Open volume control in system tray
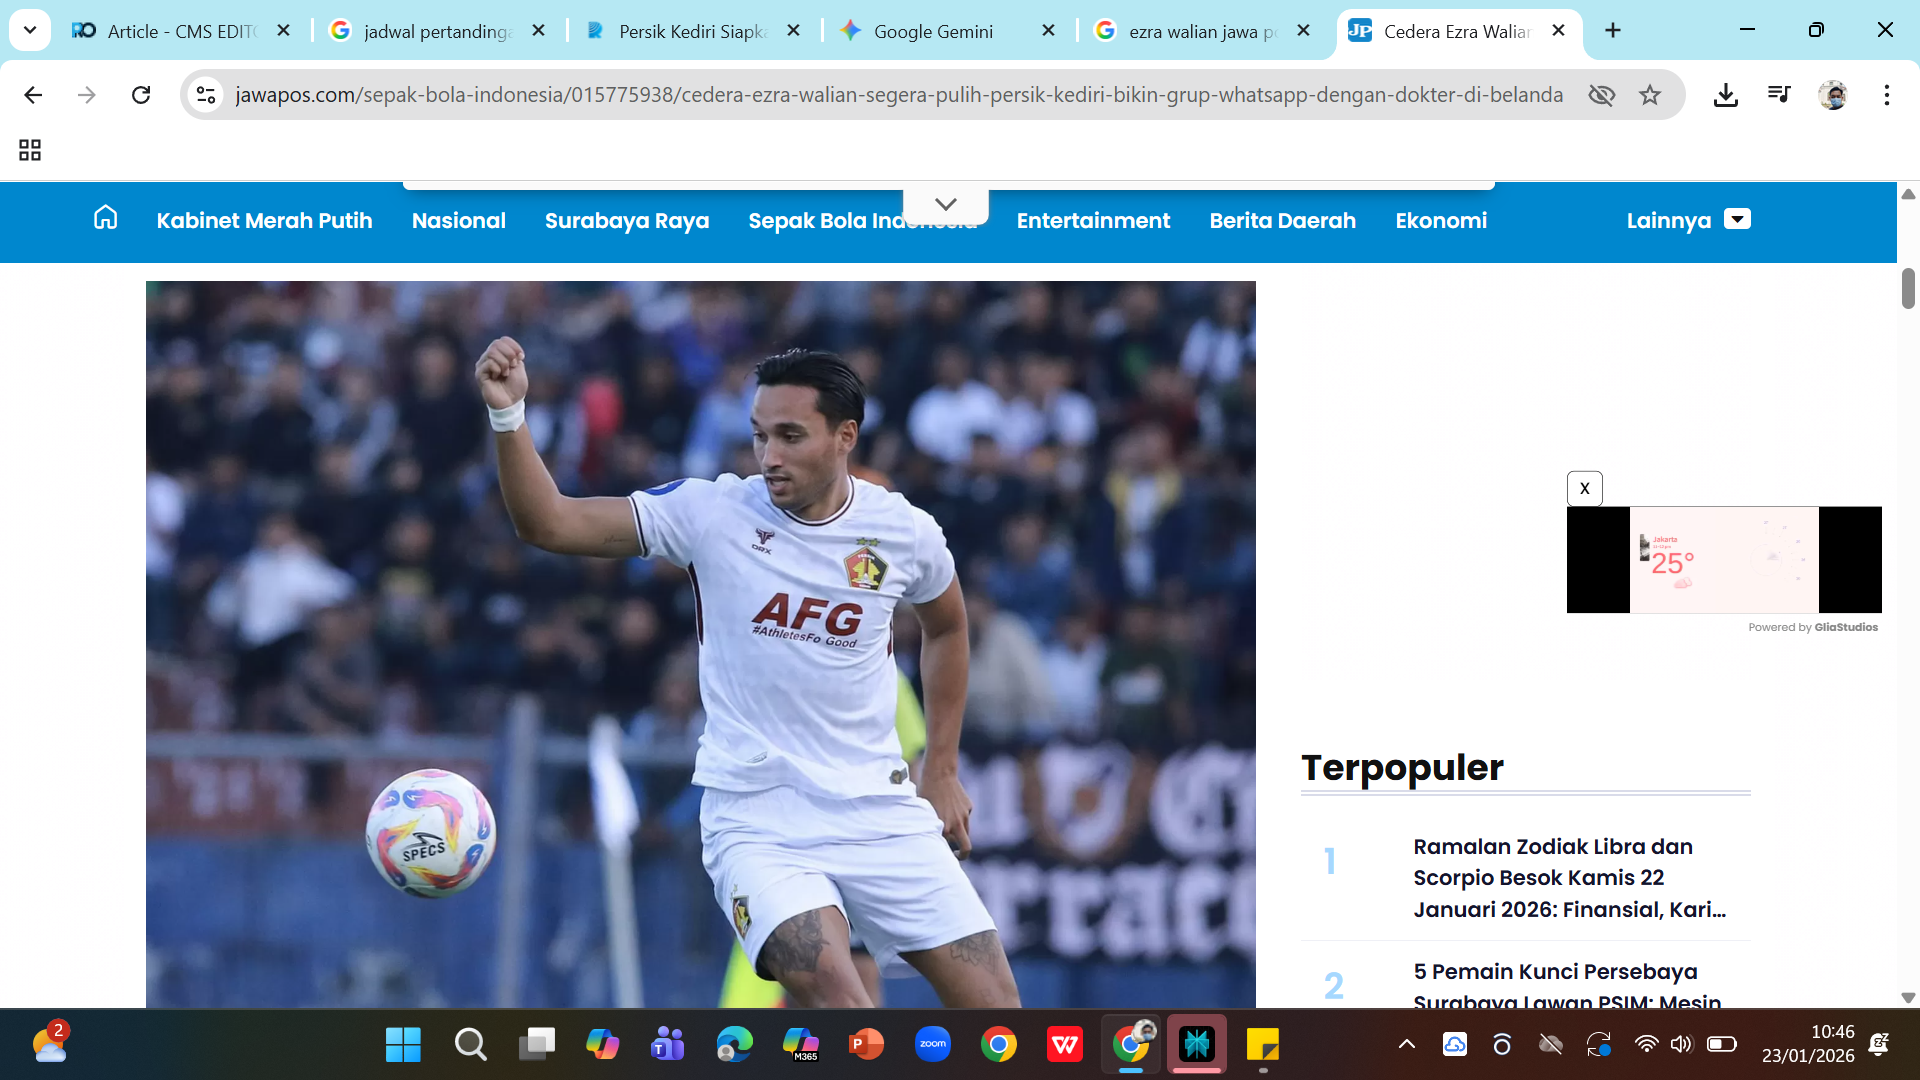 pos(1681,1045)
